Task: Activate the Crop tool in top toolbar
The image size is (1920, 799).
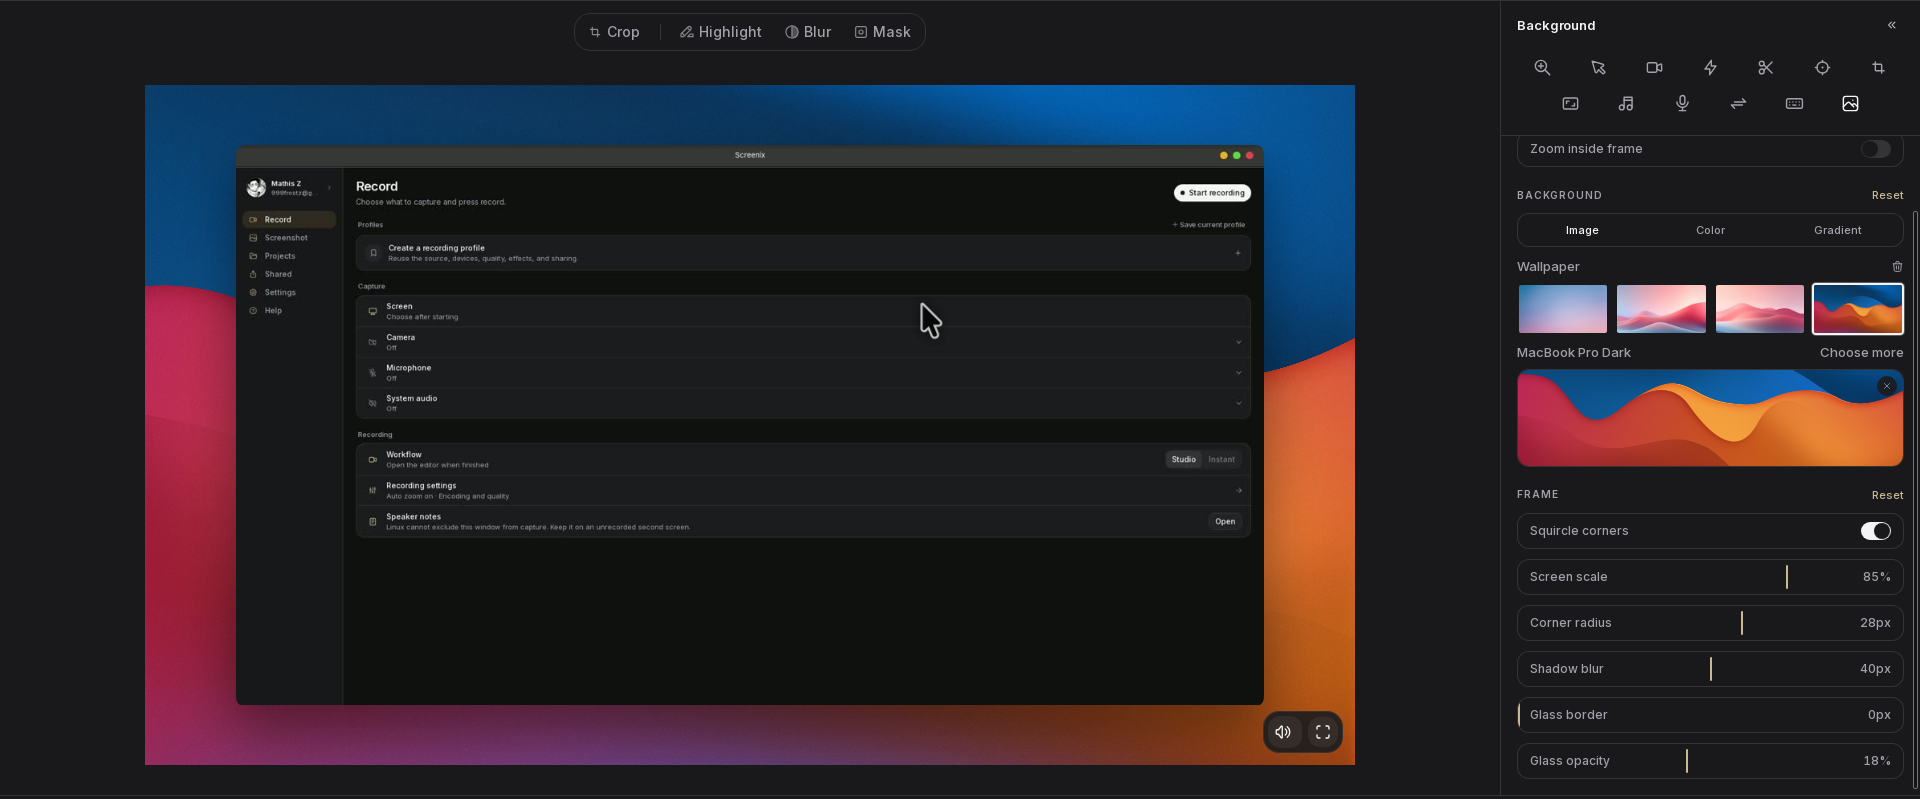Action: (614, 32)
